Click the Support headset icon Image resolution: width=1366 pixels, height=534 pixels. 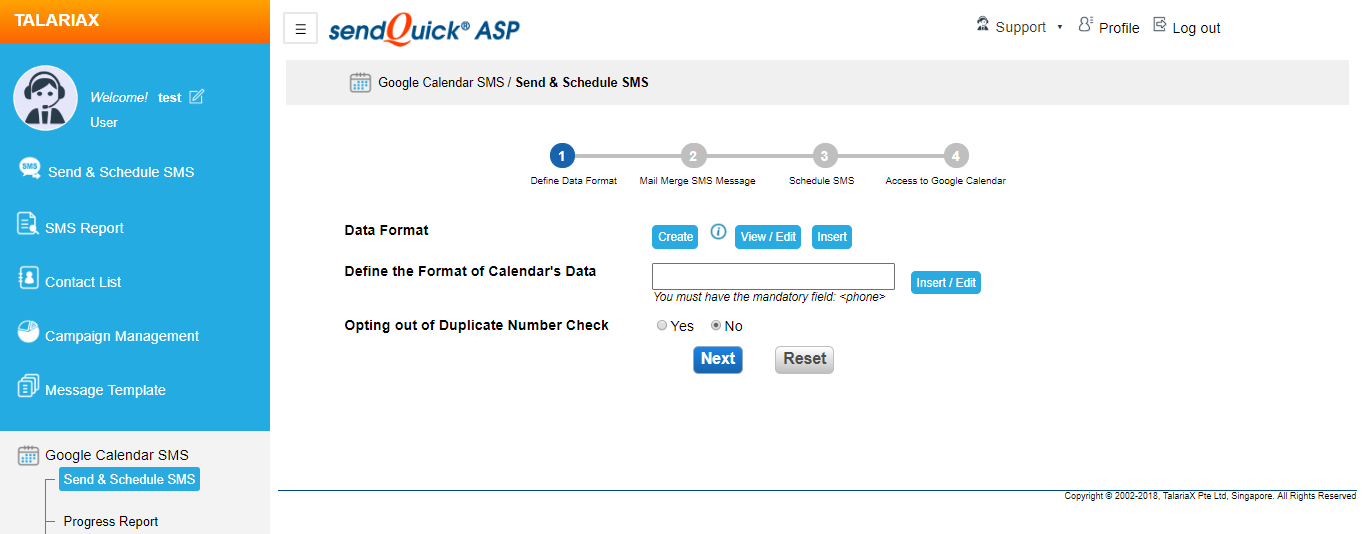point(982,25)
